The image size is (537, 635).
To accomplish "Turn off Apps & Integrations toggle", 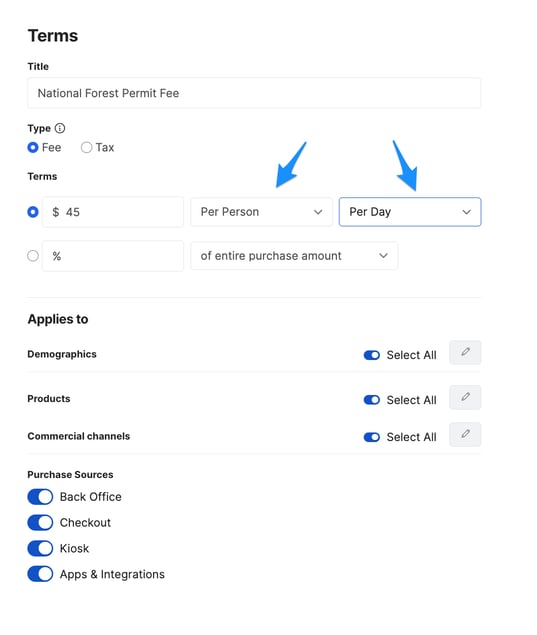I will pyautogui.click(x=40, y=574).
